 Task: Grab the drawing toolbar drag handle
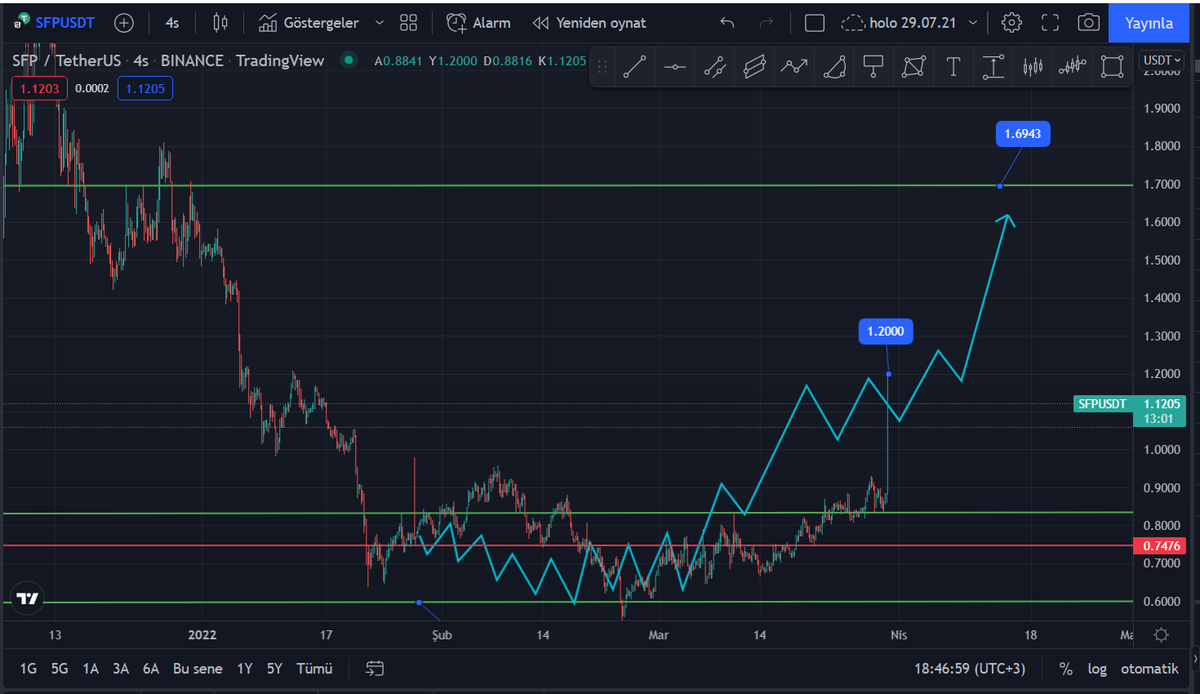click(602, 67)
